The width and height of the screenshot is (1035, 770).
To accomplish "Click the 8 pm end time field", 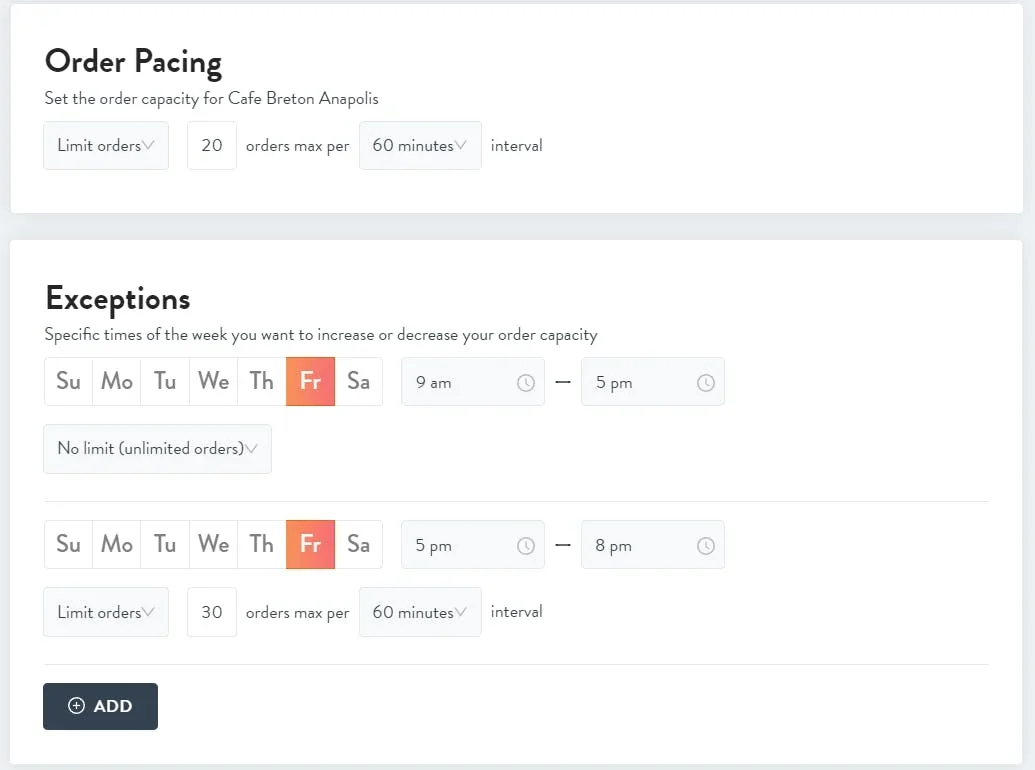I will (x=653, y=545).
